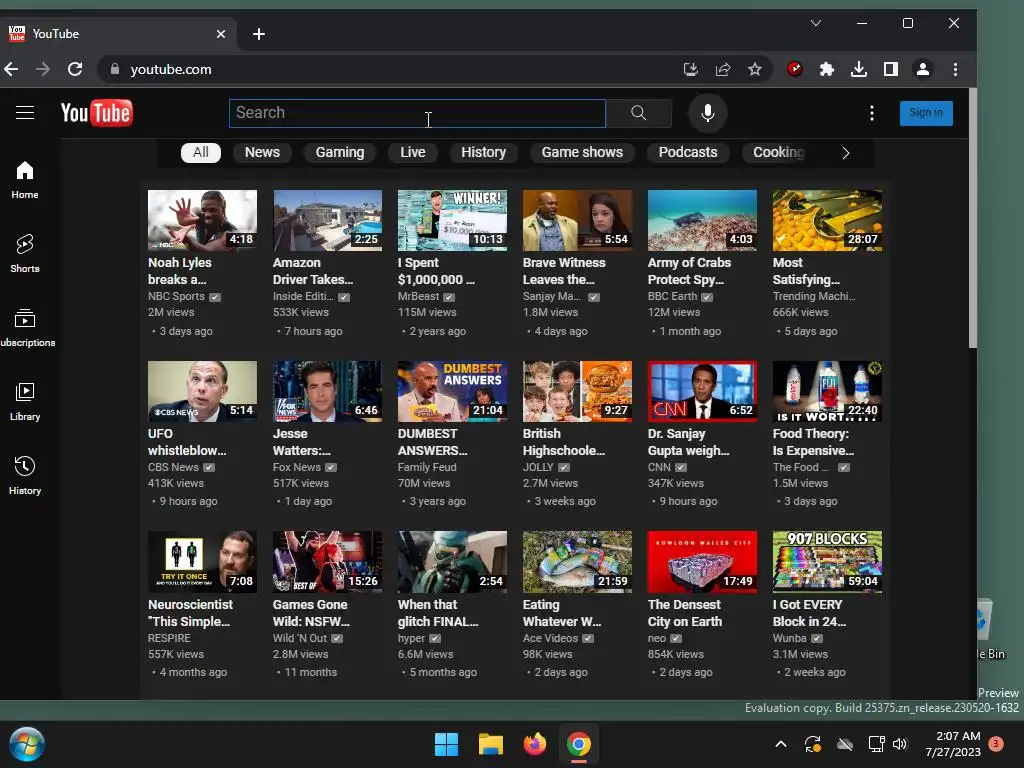1024x768 pixels.
Task: Click the search magnifier button
Action: (639, 113)
